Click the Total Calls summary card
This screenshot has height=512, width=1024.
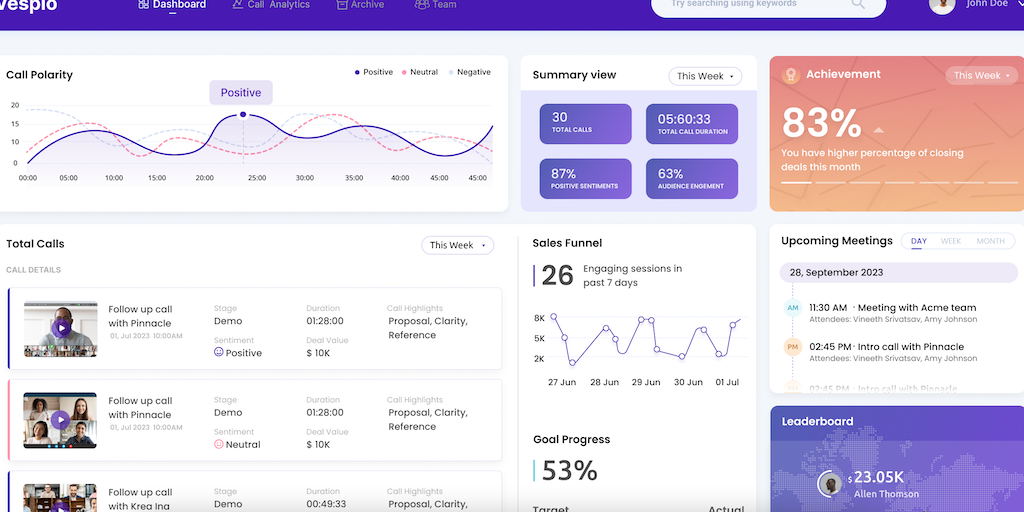coord(585,123)
